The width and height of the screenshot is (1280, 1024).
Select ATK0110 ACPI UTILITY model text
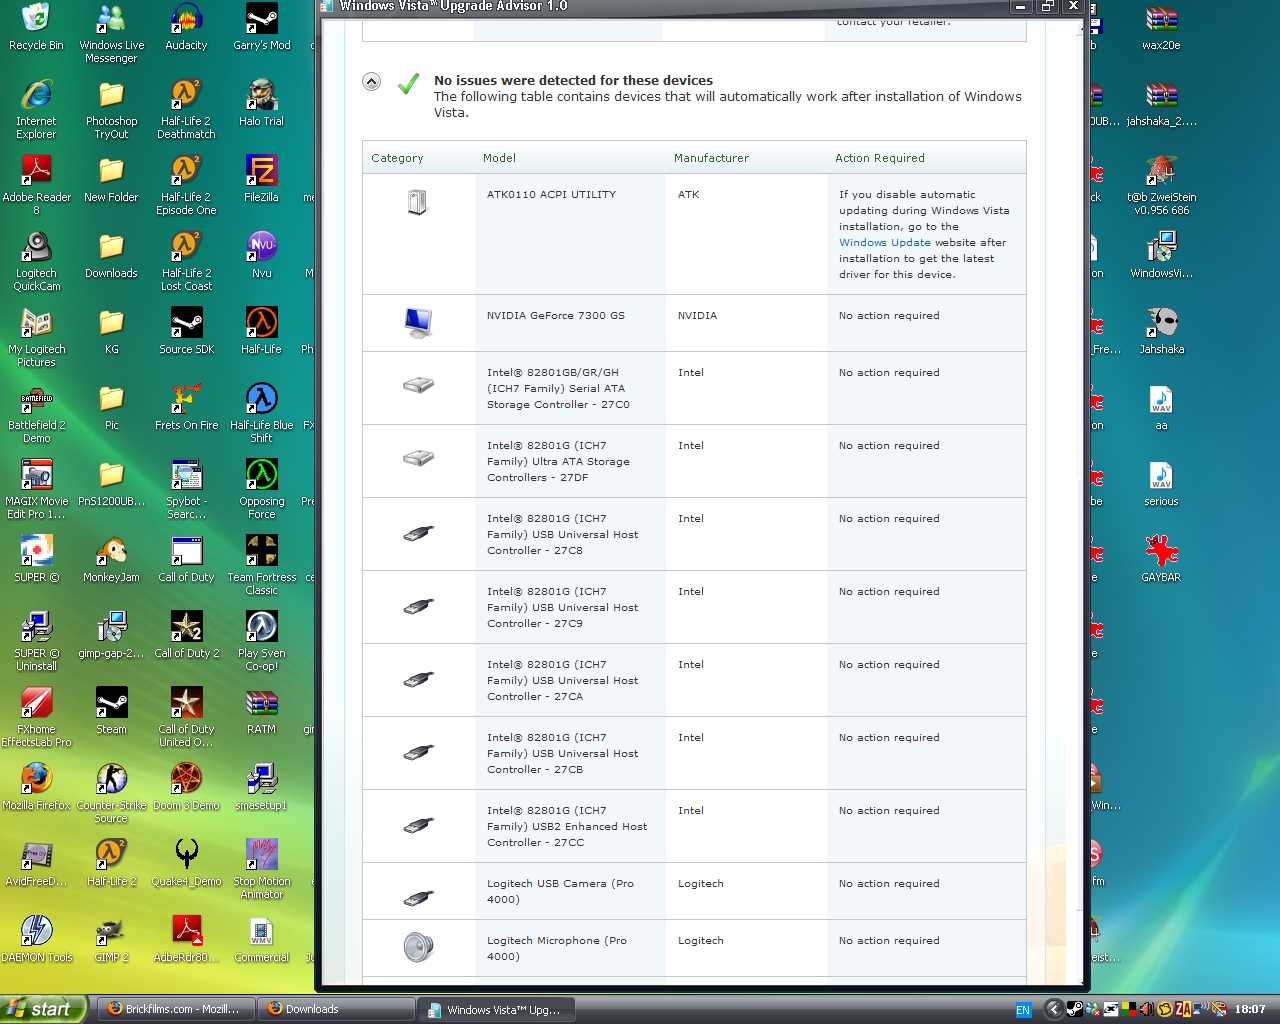(x=551, y=195)
